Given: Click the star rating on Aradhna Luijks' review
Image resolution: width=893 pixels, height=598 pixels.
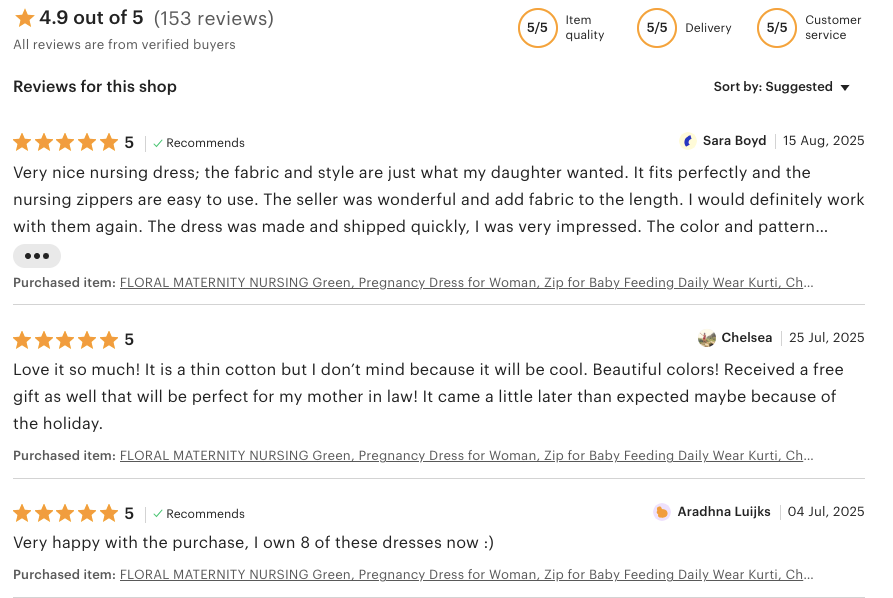Looking at the screenshot, I should [65, 513].
